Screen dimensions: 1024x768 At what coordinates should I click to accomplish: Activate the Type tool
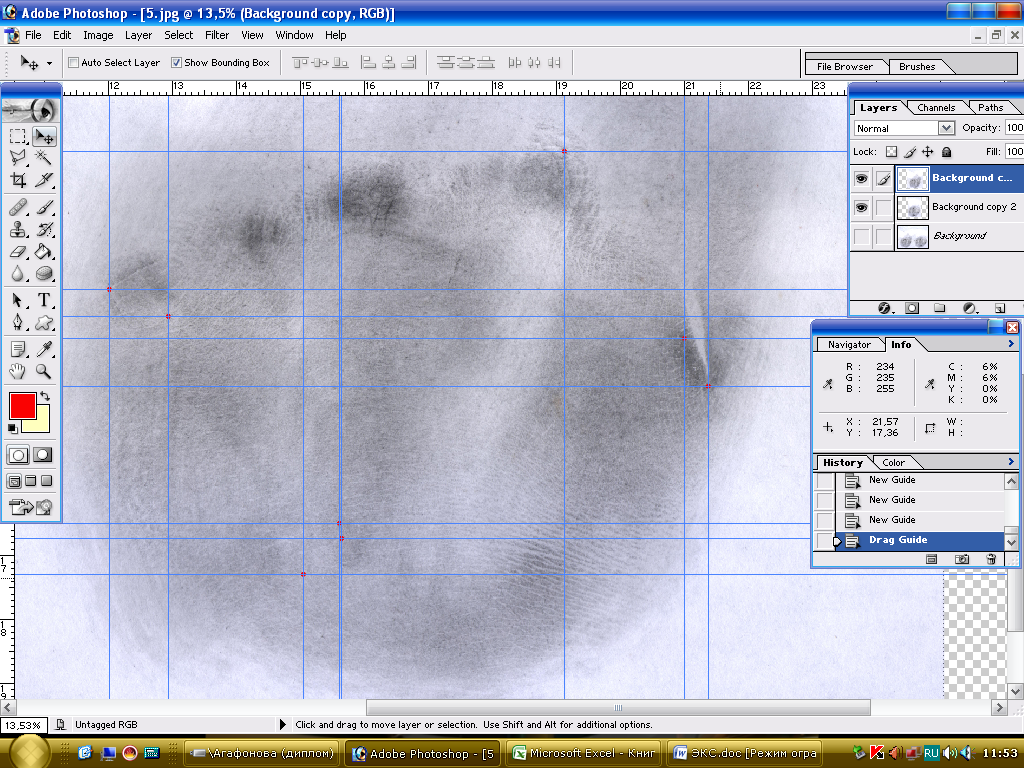[x=44, y=300]
